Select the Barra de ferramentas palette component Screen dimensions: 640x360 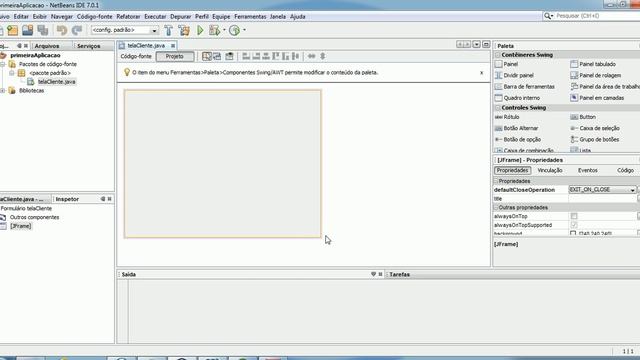click(x=525, y=87)
